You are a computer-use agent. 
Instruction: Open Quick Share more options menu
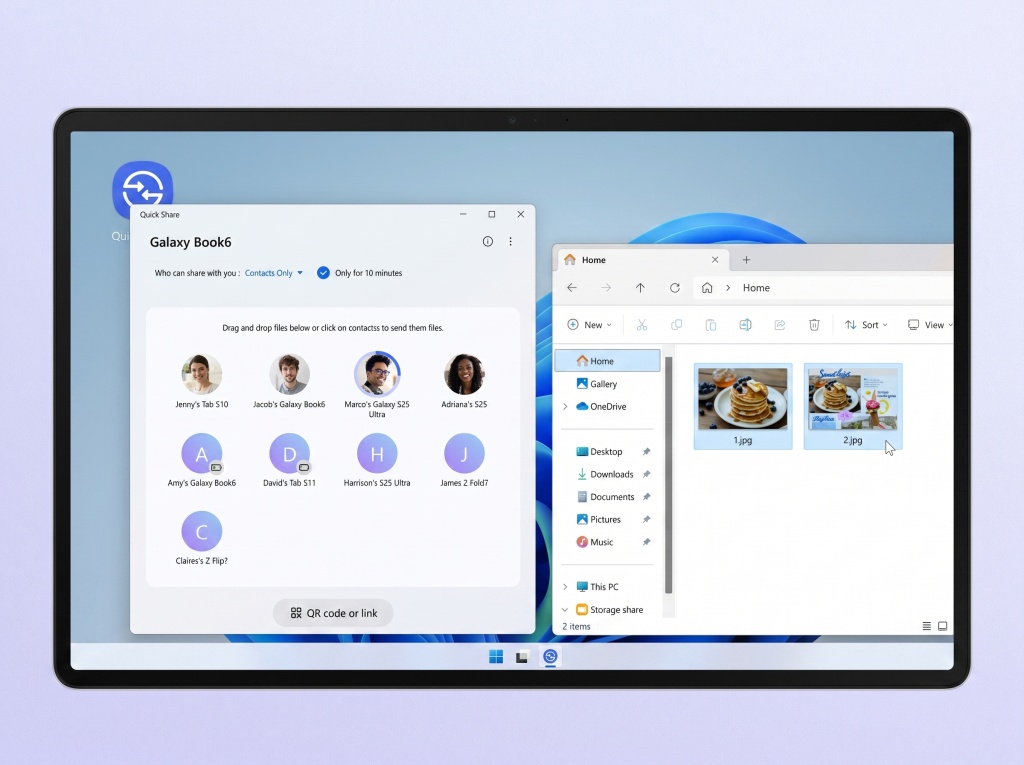coord(510,242)
